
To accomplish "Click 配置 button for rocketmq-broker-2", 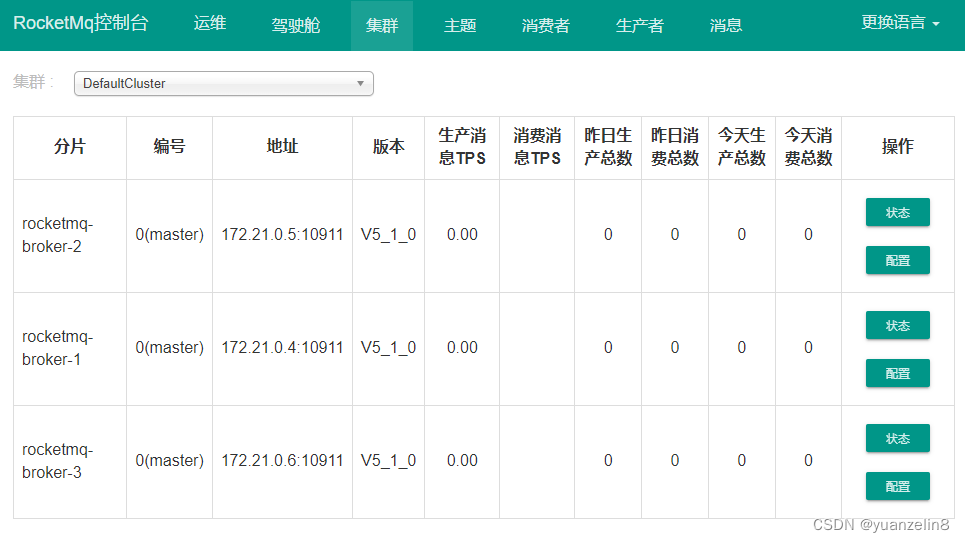I will pyautogui.click(x=897, y=260).
